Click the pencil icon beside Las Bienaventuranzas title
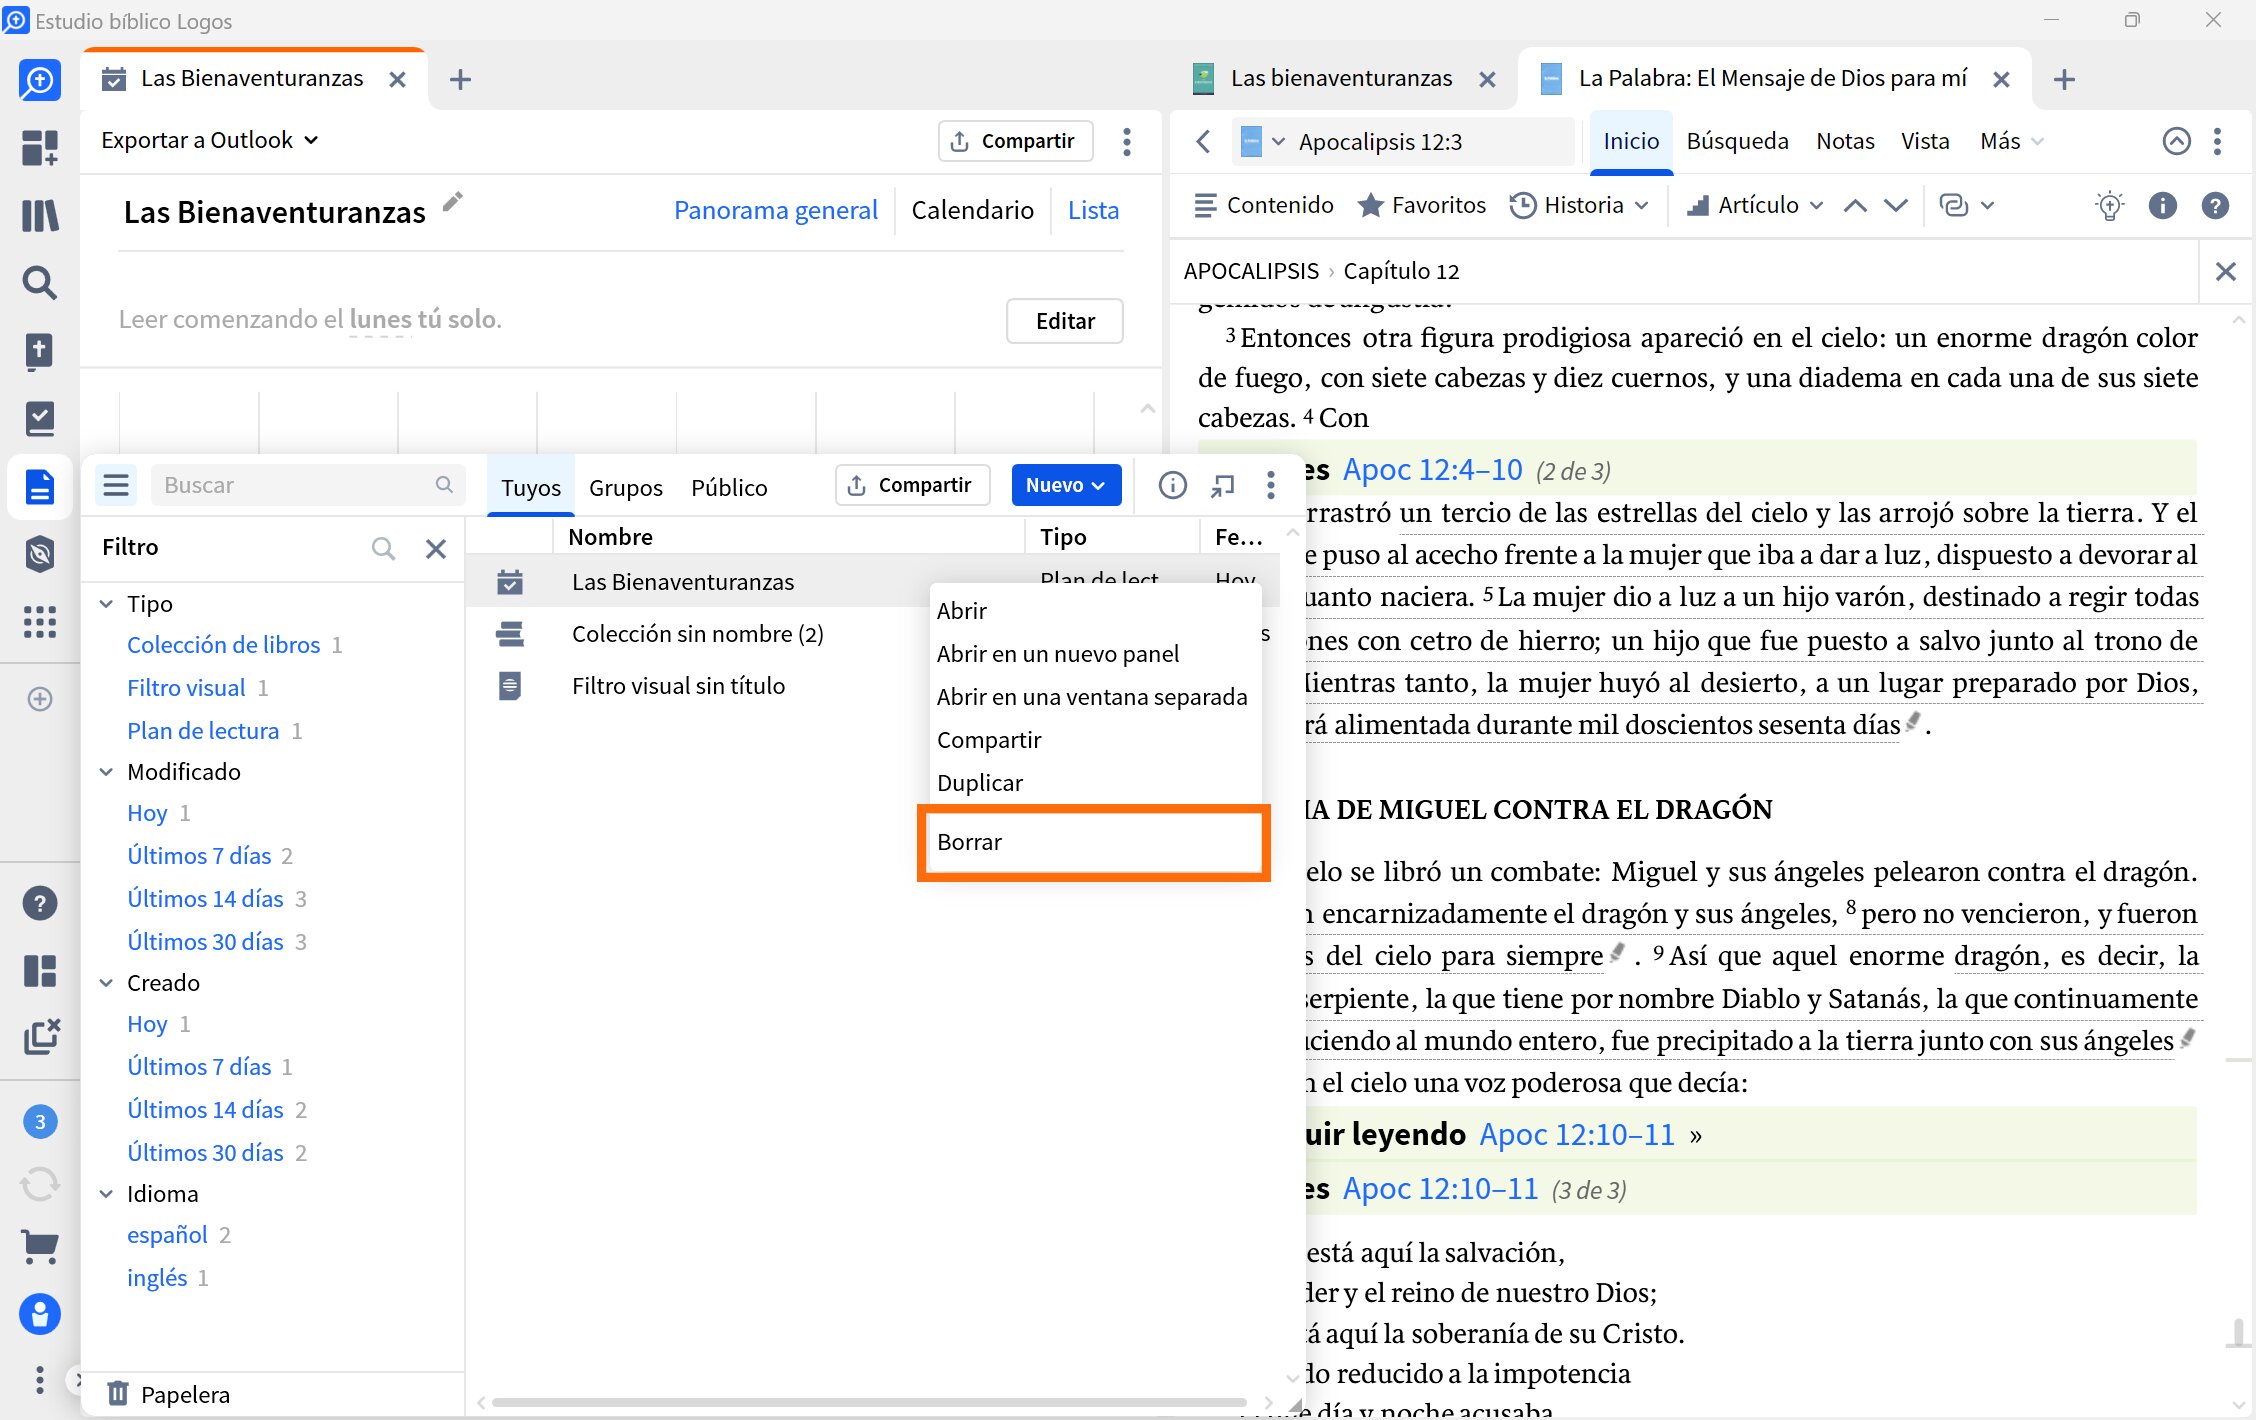This screenshot has height=1420, width=2256. [x=453, y=202]
